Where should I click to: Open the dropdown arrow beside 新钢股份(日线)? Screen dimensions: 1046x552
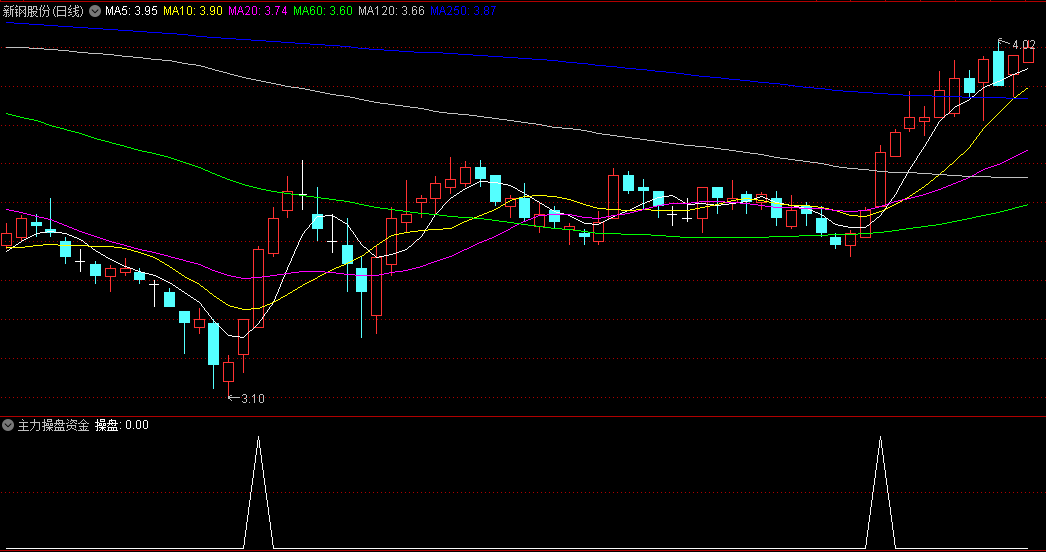point(95,11)
